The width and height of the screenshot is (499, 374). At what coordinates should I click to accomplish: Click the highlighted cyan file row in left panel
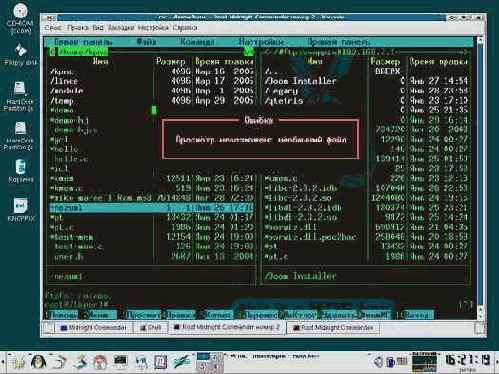click(152, 208)
